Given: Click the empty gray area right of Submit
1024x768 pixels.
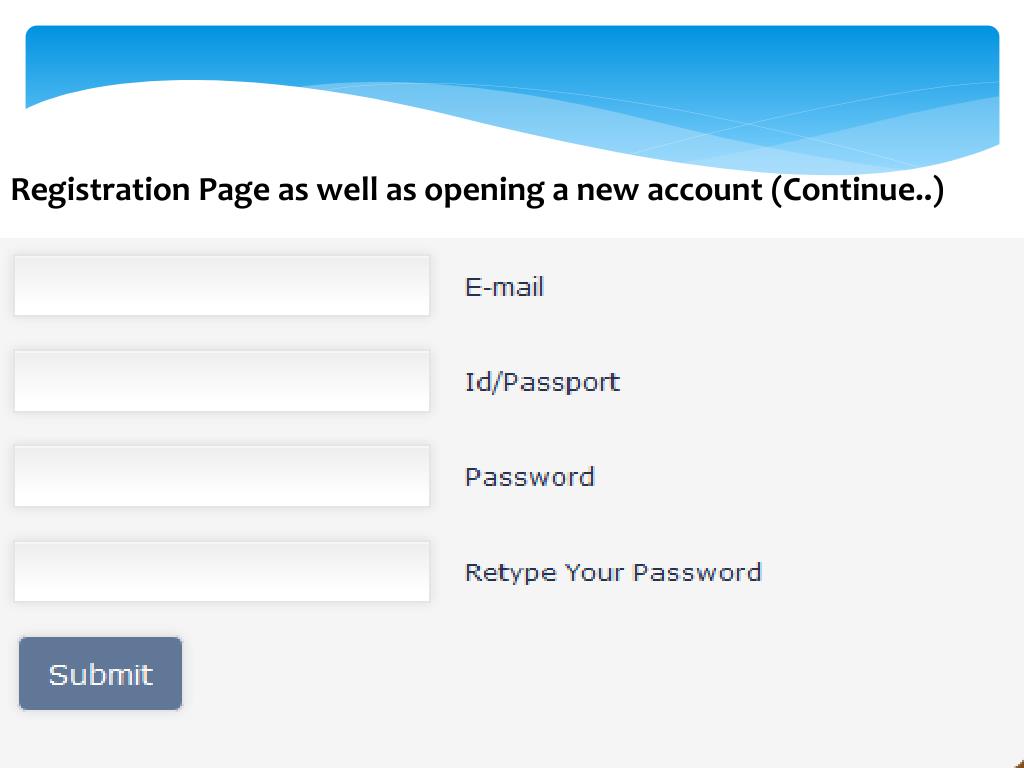Looking at the screenshot, I should pyautogui.click(x=588, y=673).
